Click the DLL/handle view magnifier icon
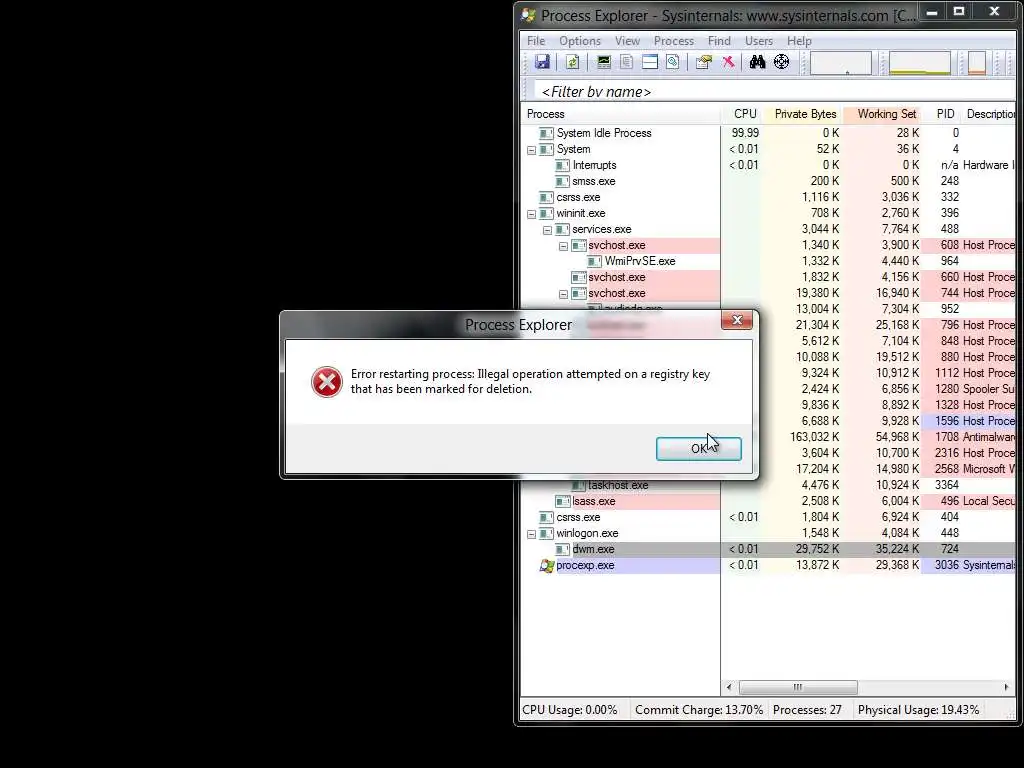Image resolution: width=1024 pixels, height=768 pixels. tap(673, 62)
